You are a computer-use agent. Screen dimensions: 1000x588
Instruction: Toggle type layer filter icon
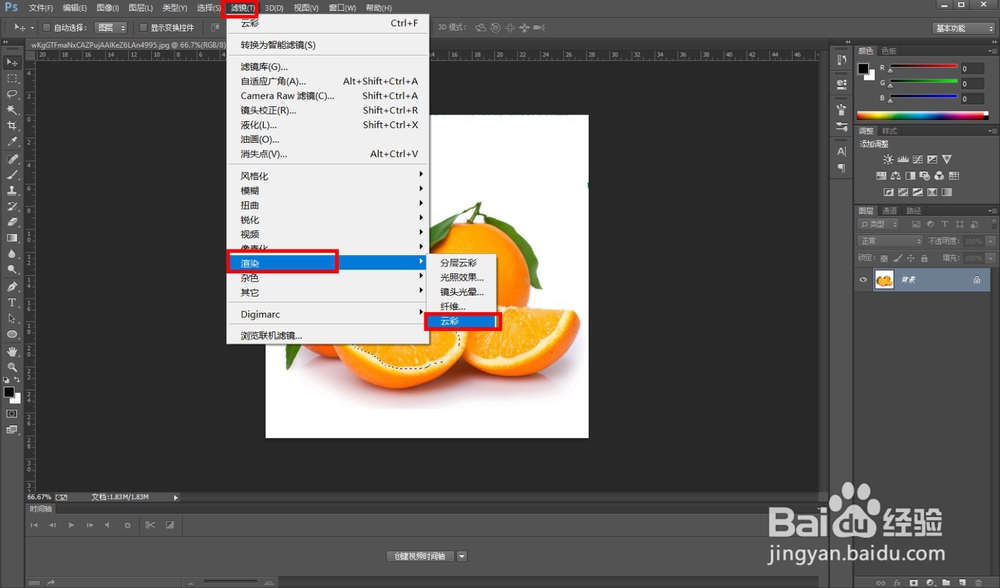(x=945, y=224)
